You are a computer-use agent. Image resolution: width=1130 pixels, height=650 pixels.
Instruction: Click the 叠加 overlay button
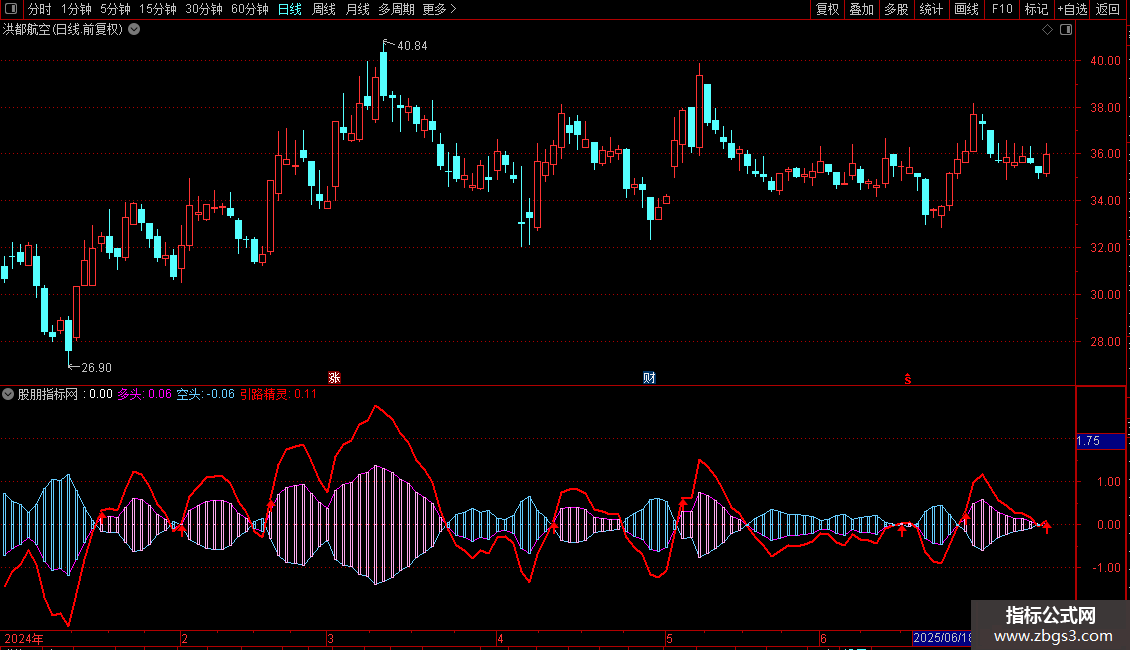pyautogui.click(x=861, y=9)
